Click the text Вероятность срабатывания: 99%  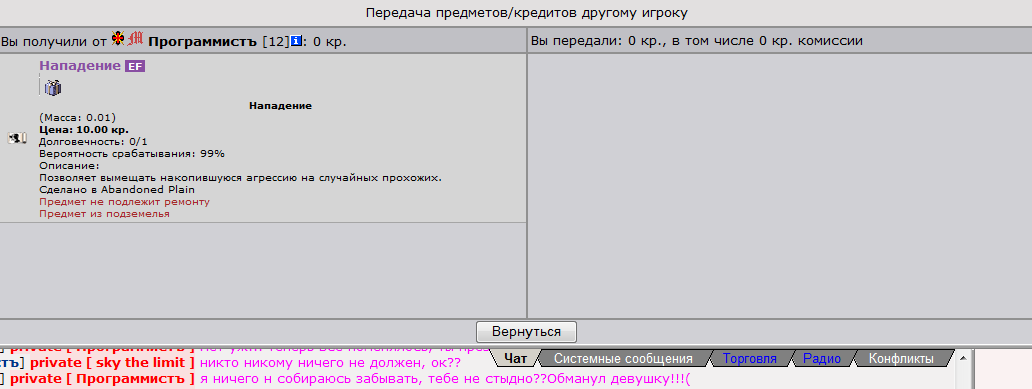pyautogui.click(x=132, y=153)
